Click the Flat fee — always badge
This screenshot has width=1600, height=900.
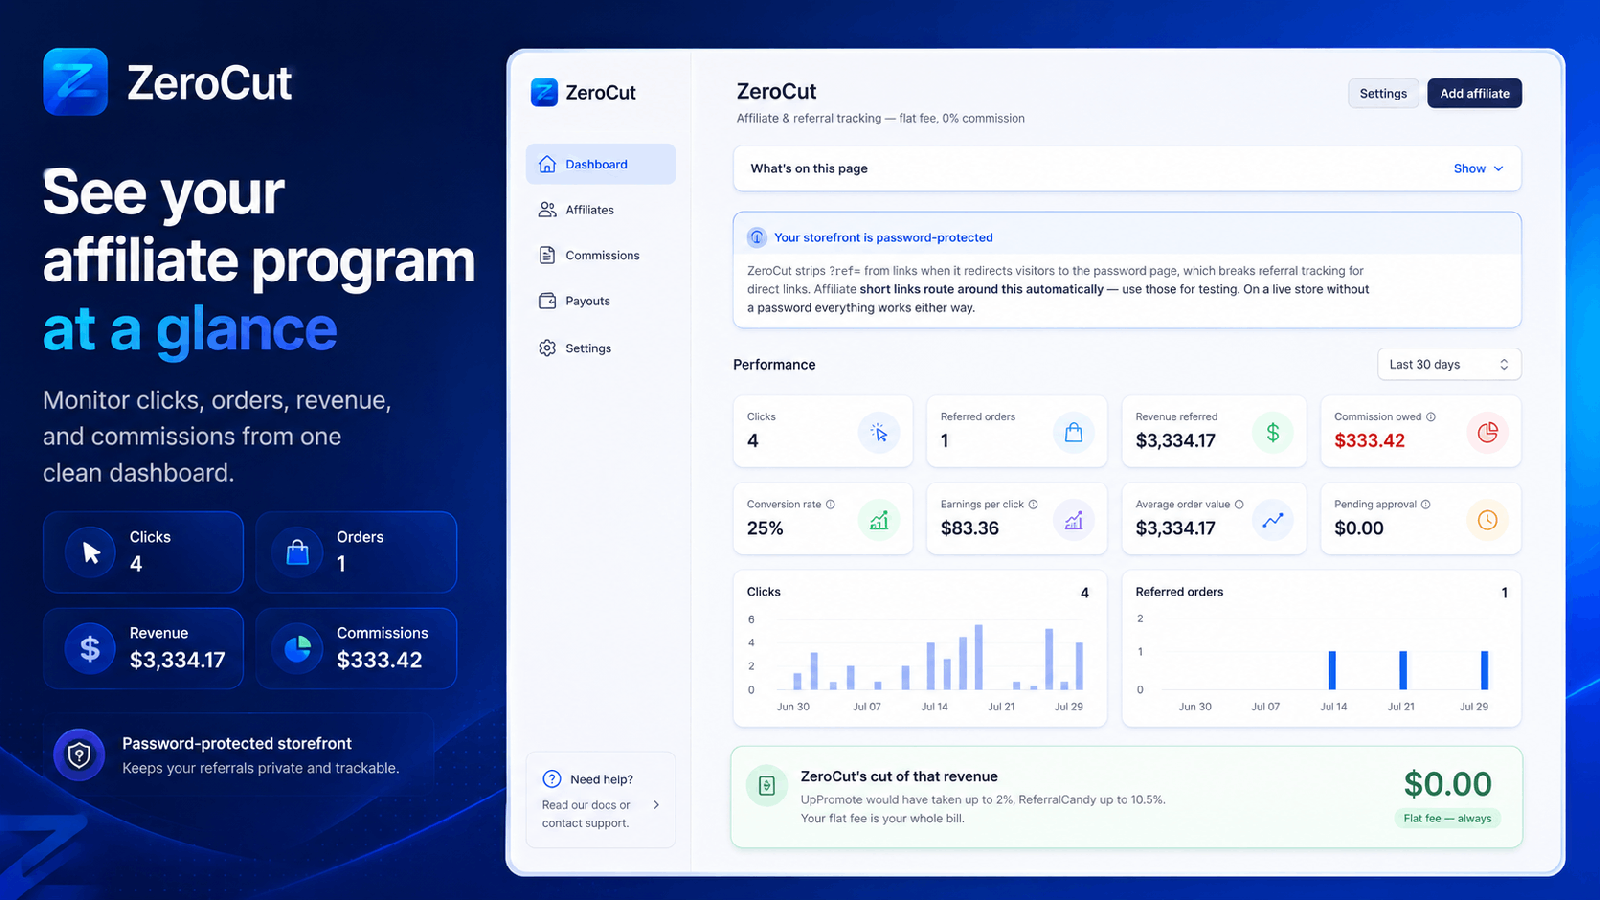coord(1447,818)
